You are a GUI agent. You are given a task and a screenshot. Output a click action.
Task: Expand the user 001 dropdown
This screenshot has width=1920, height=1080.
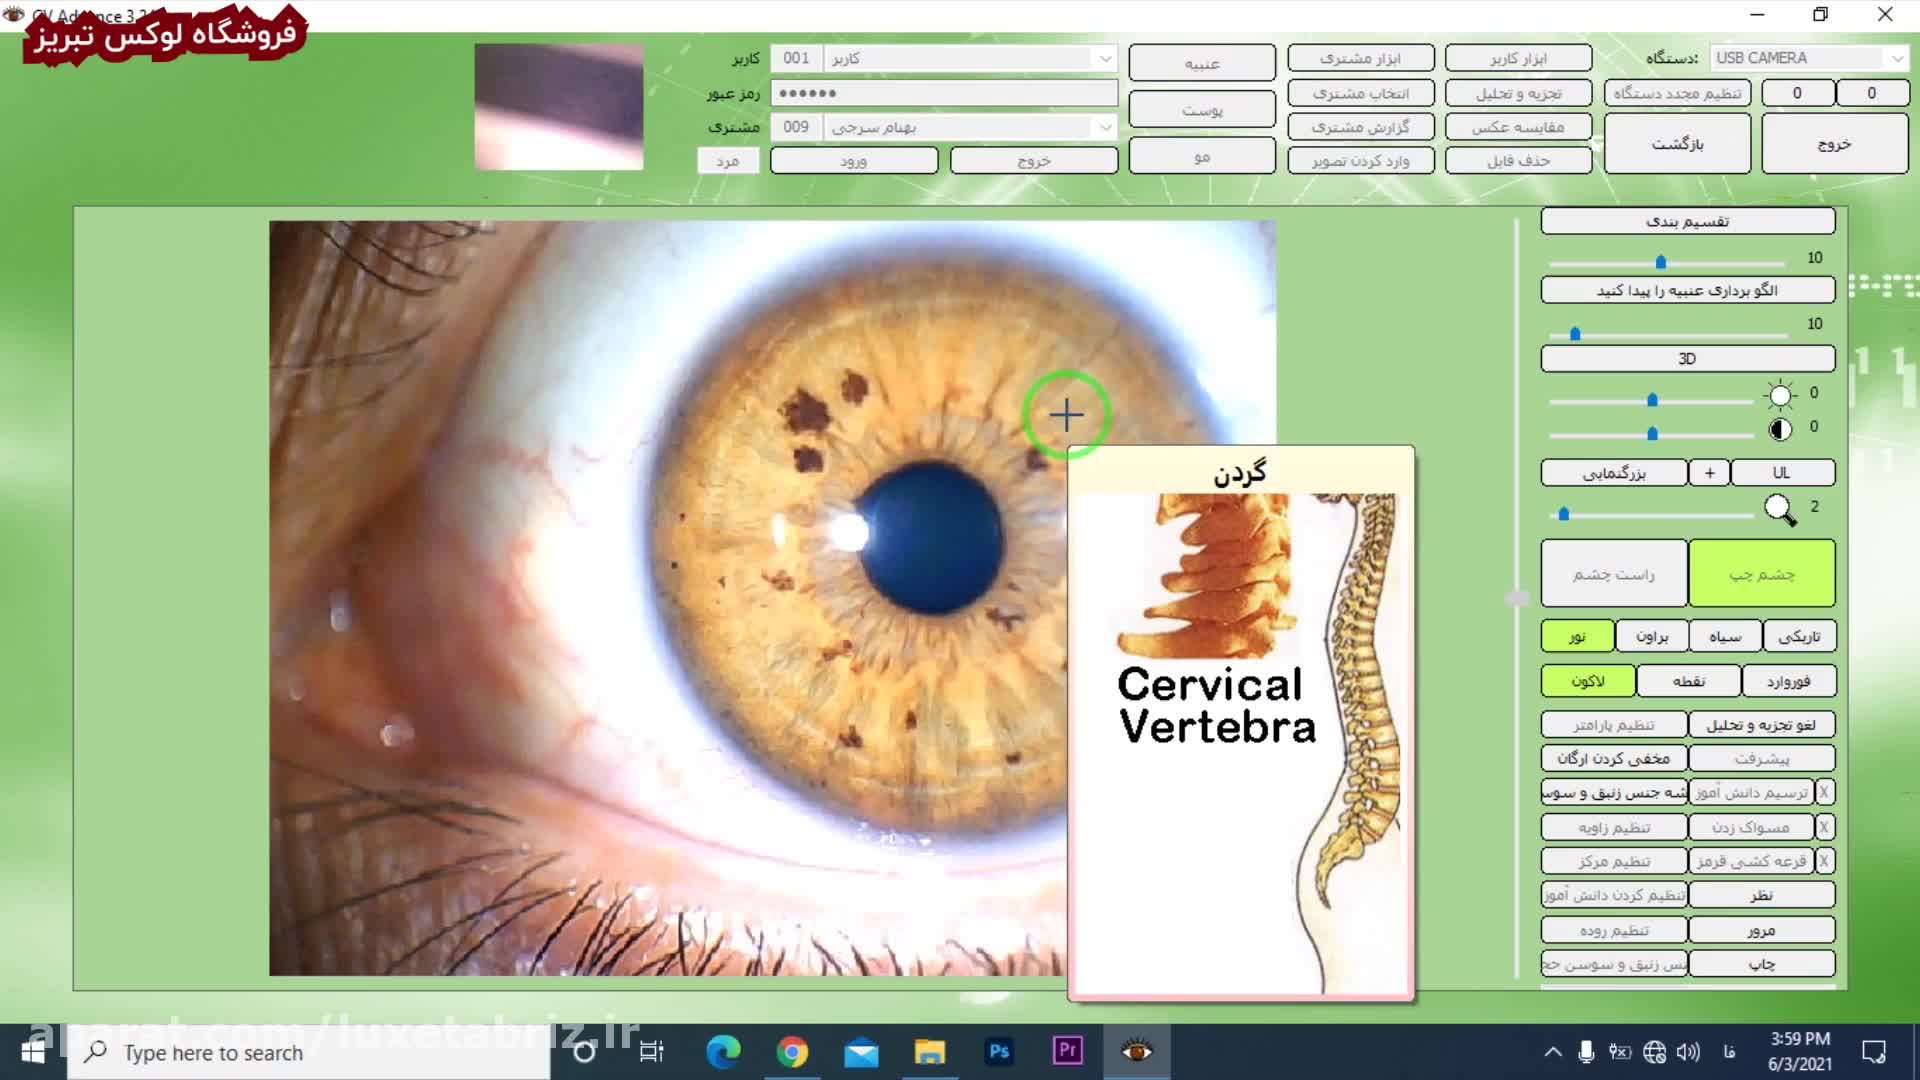1104,58
